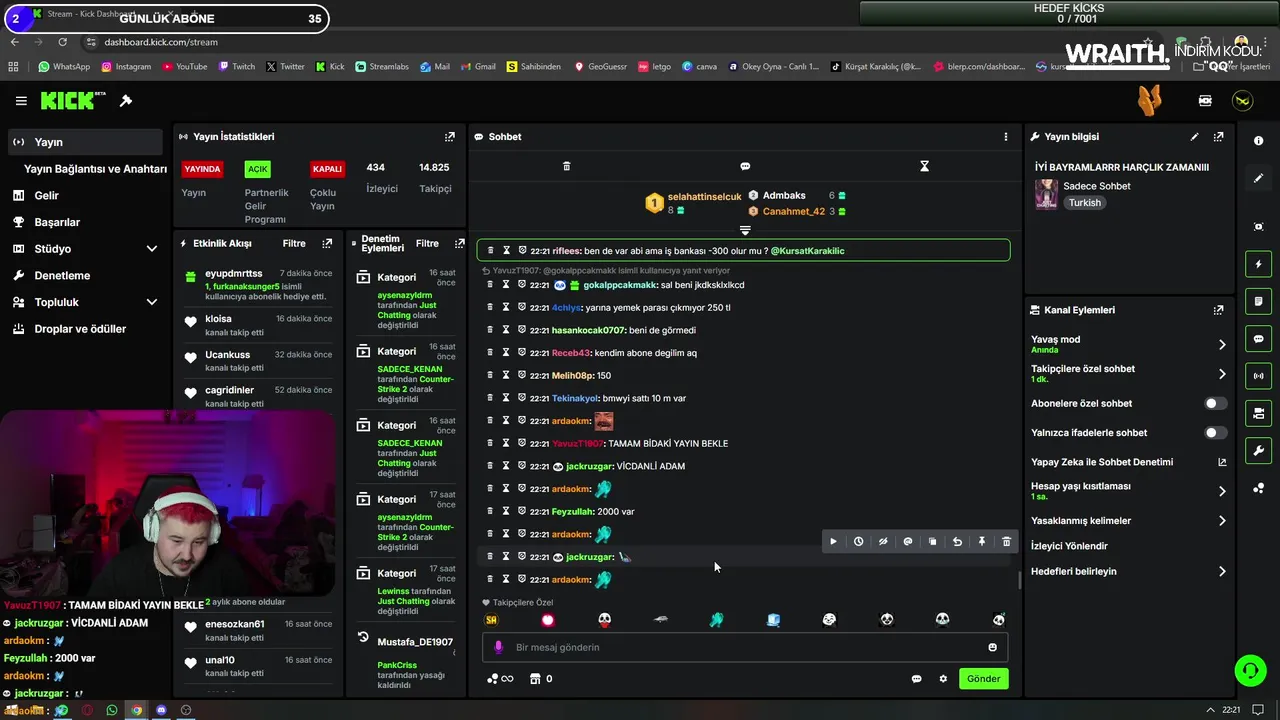1280x720 pixels.
Task: Click the copy icon in message toolbar
Action: pos(932,541)
